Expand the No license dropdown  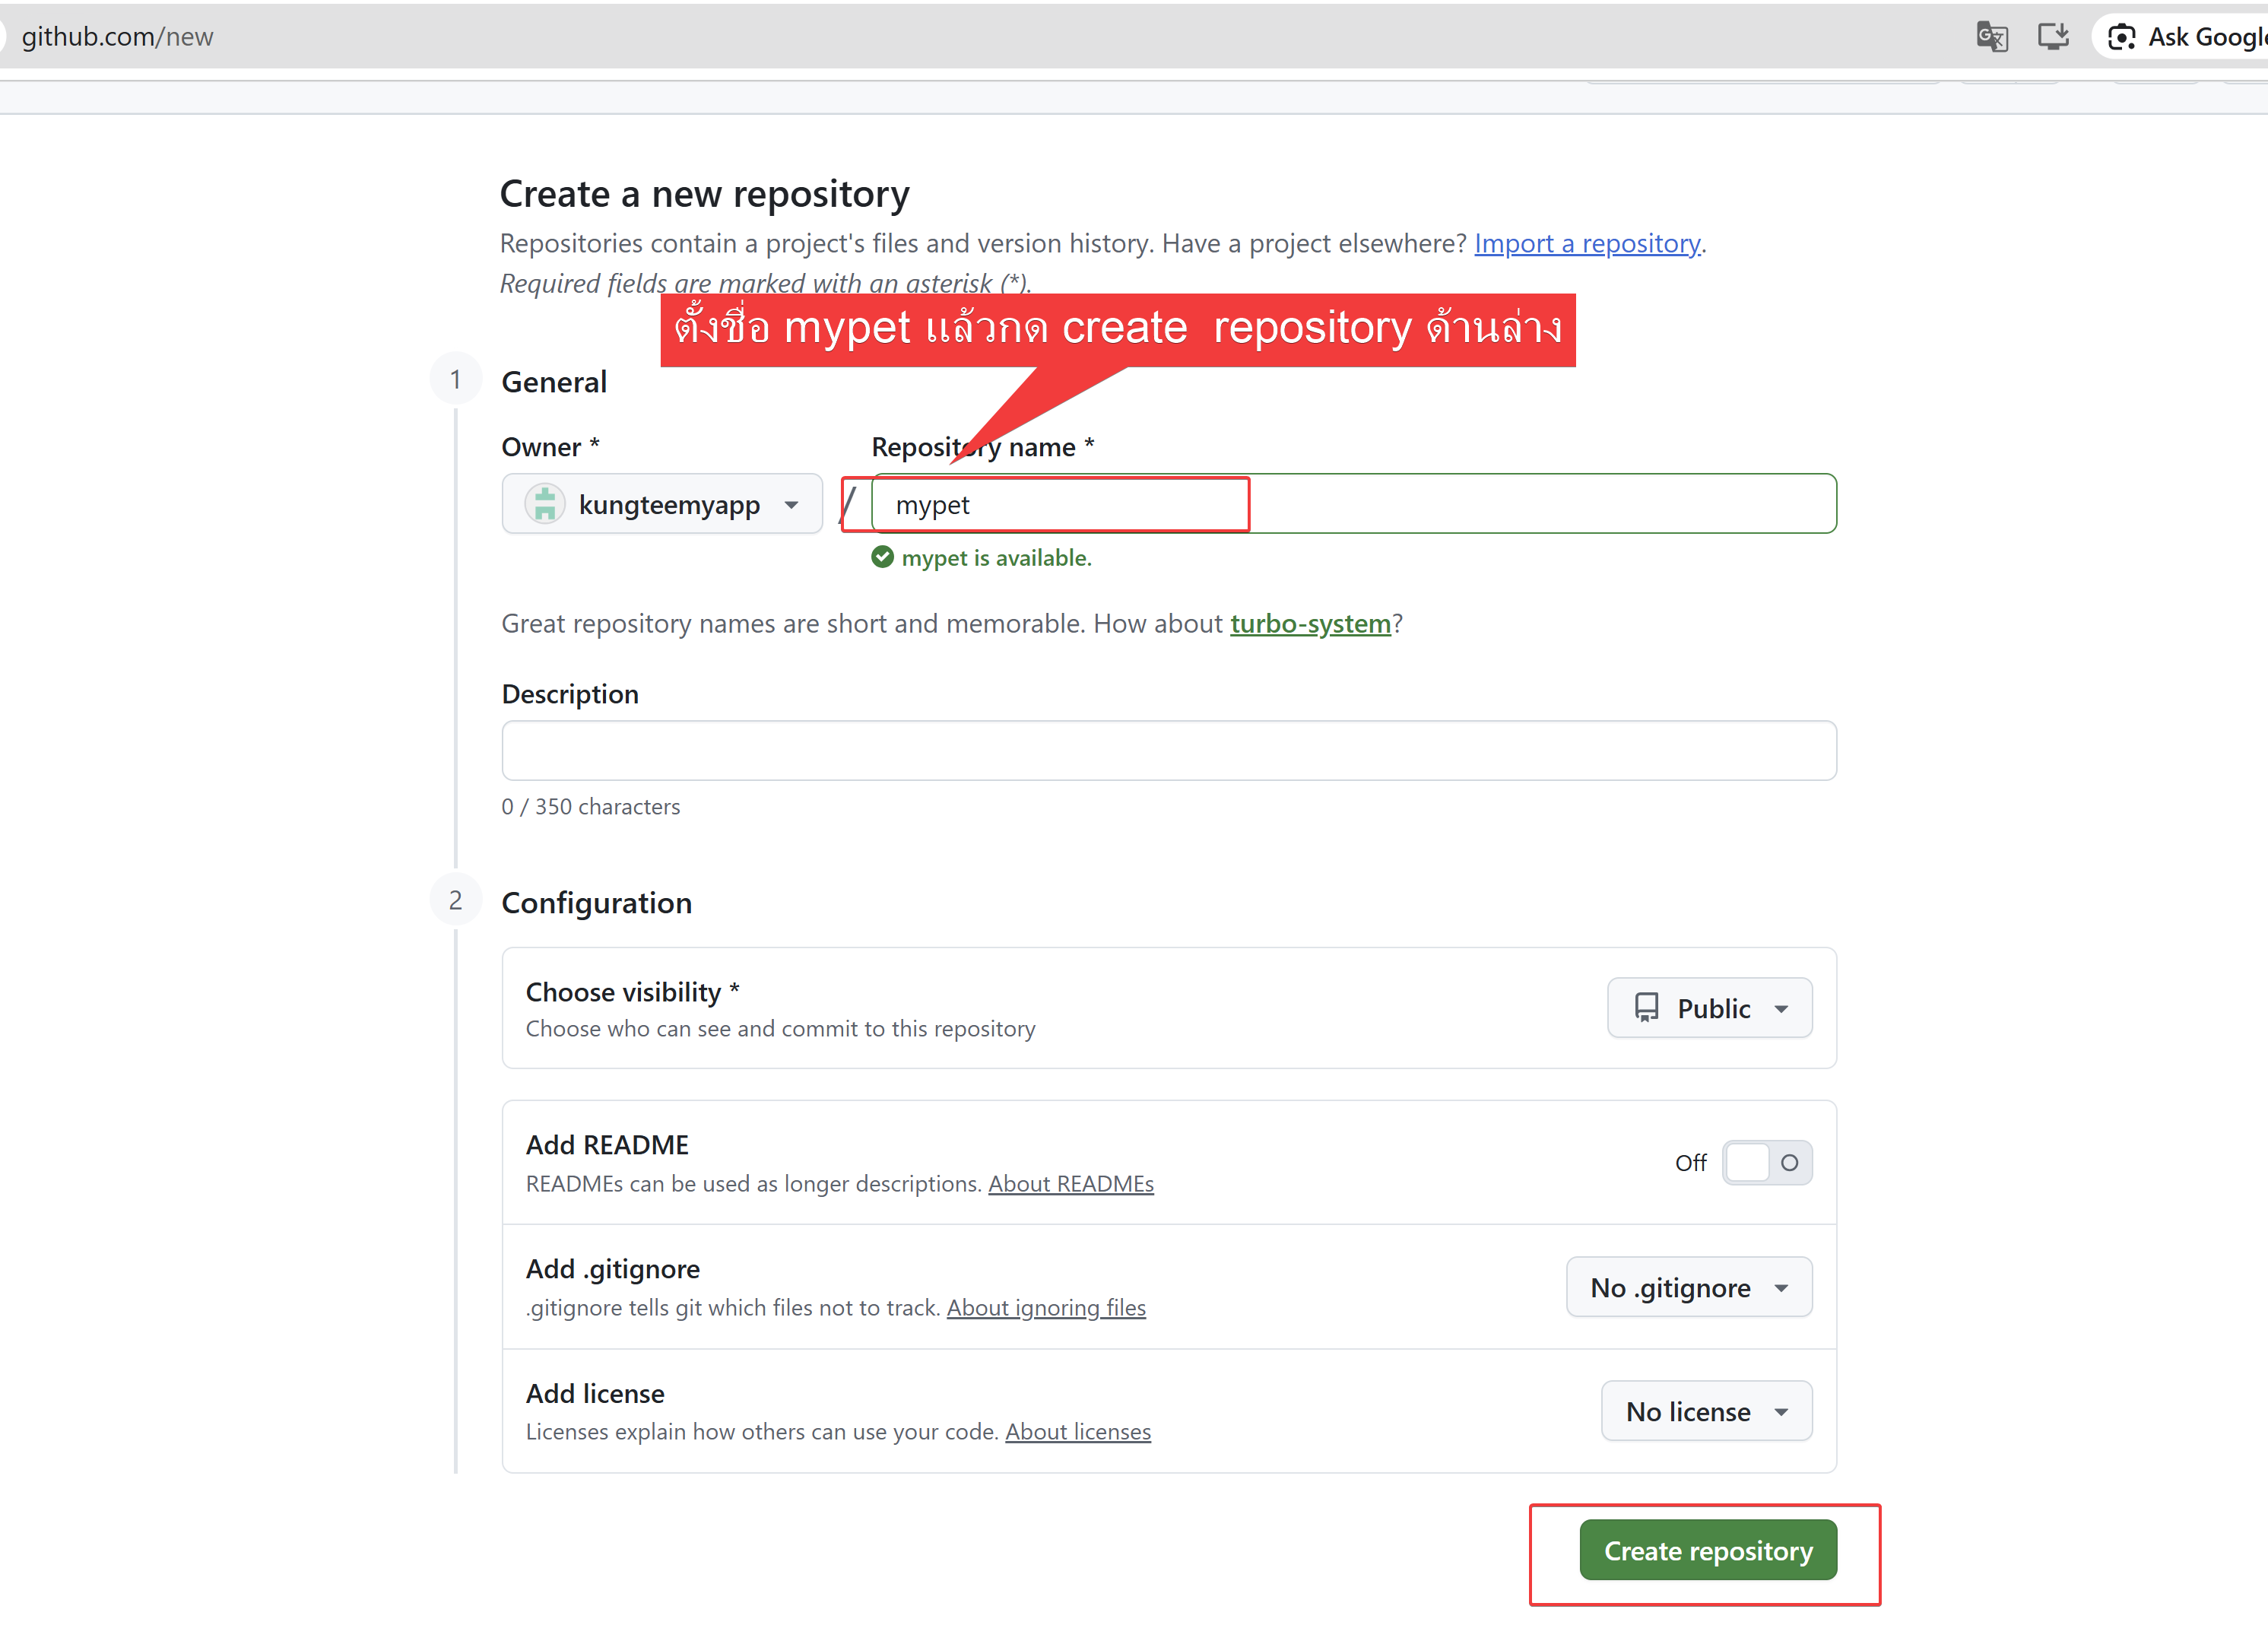[x=1706, y=1411]
